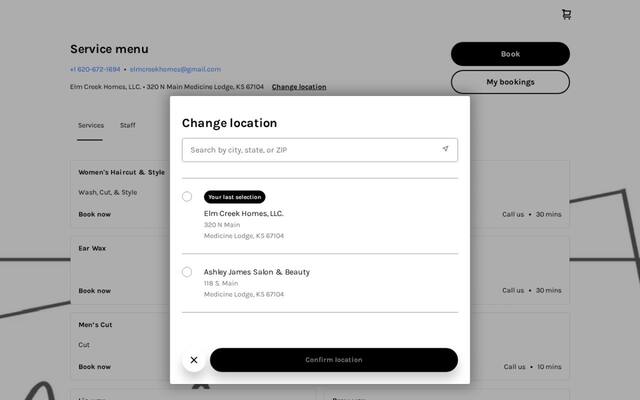
Task: Click '320 N Main' address in dialog
Action: (x=222, y=225)
